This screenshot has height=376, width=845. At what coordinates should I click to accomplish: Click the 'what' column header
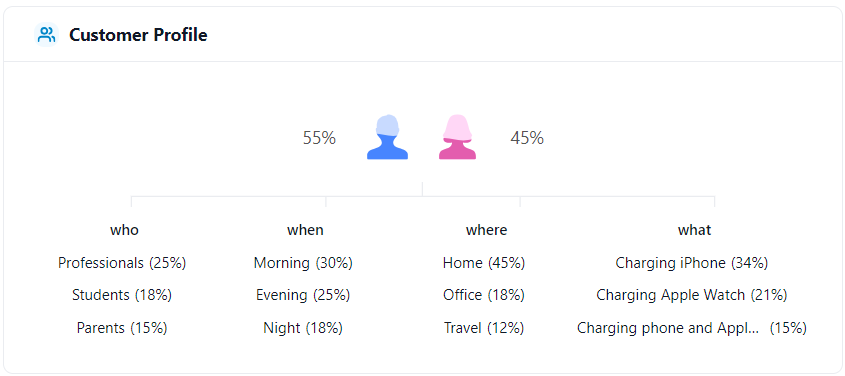click(695, 230)
